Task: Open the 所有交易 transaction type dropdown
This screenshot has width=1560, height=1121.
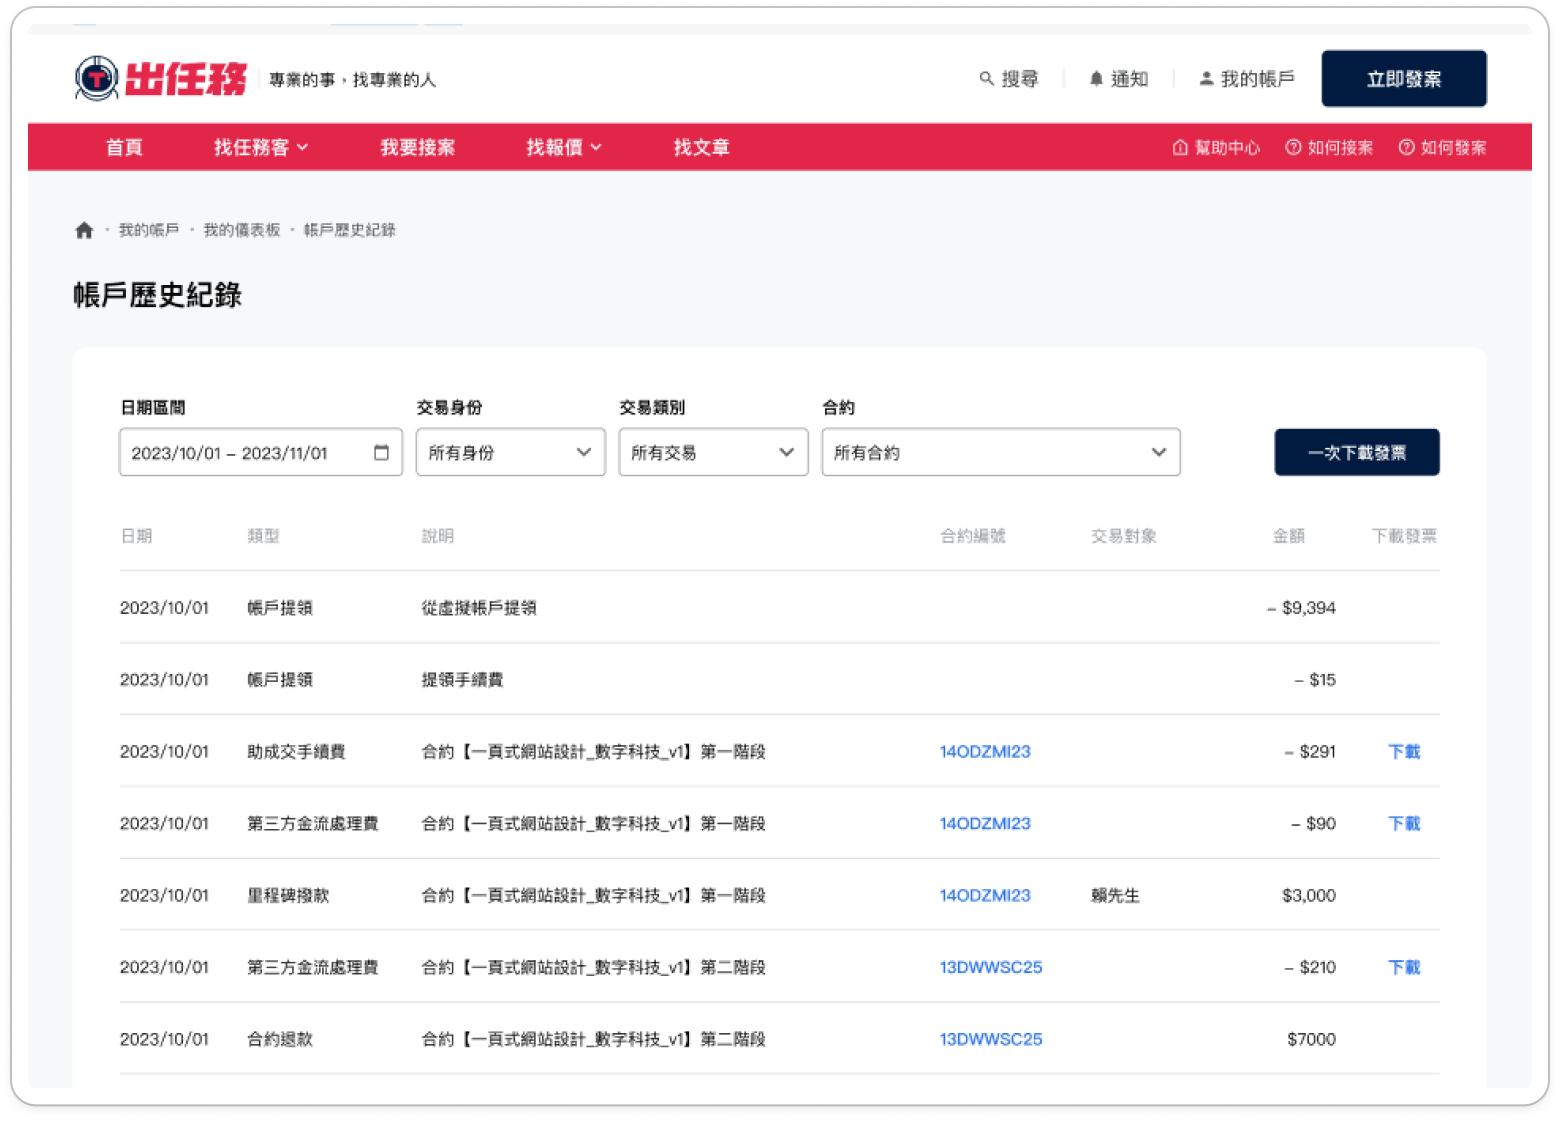Action: [714, 452]
